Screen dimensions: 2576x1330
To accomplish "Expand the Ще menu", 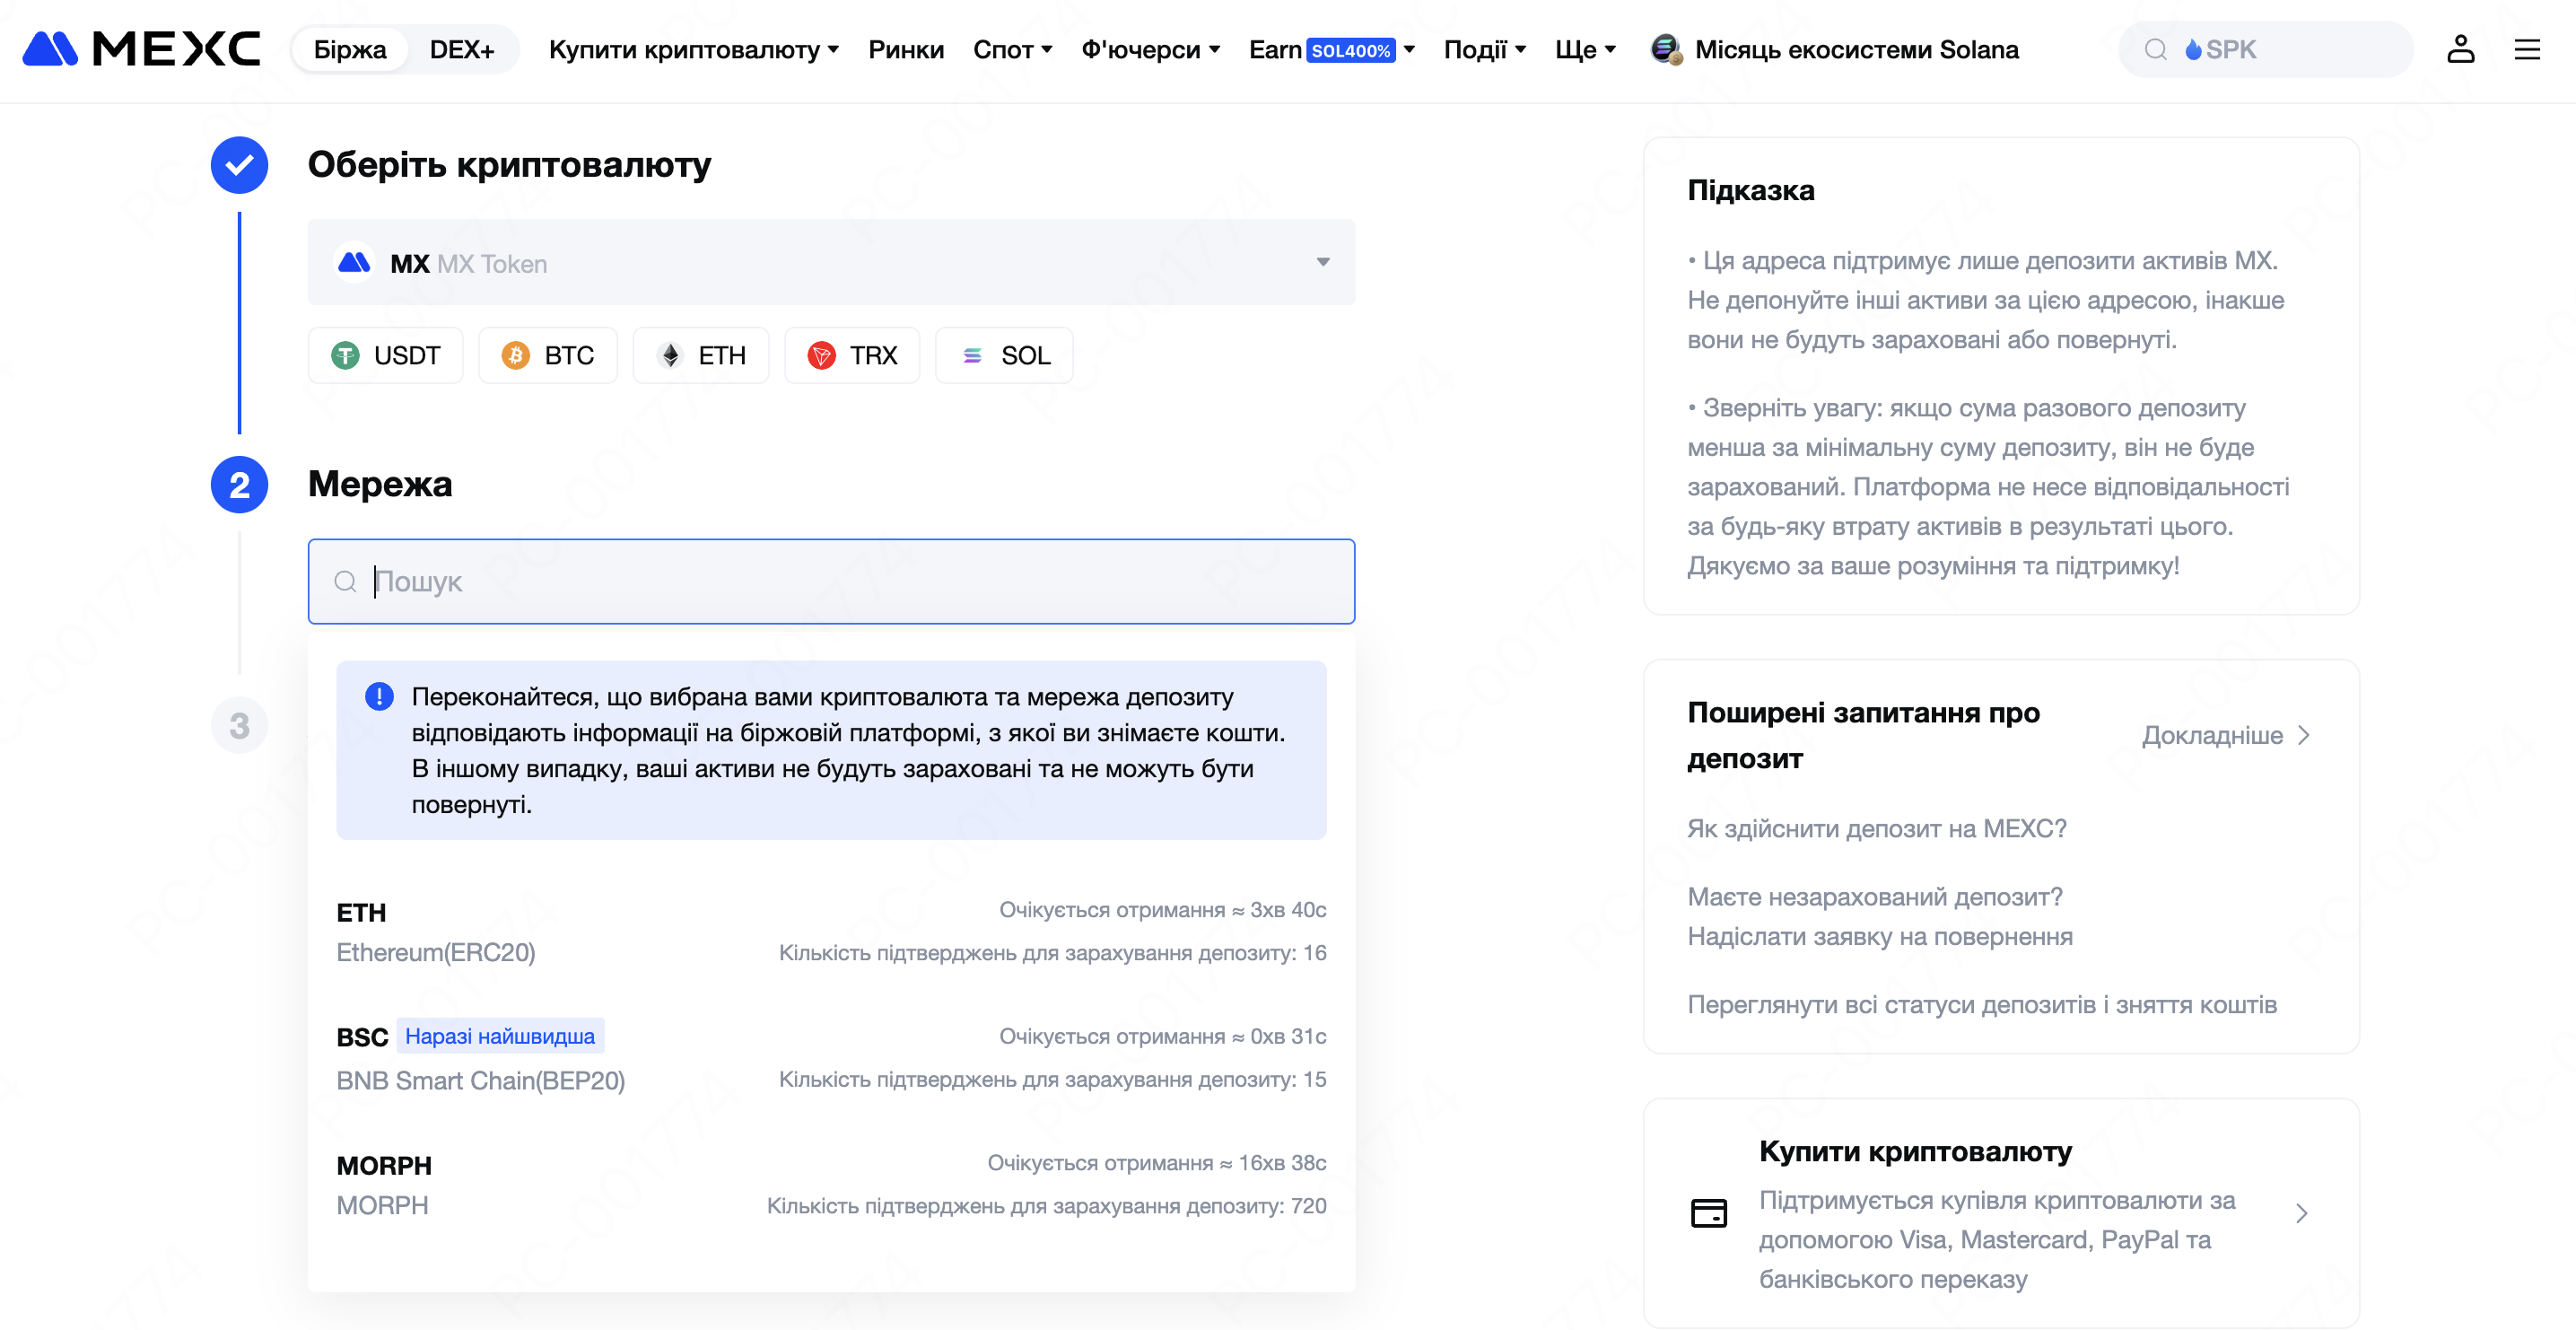I will 1585,49.
